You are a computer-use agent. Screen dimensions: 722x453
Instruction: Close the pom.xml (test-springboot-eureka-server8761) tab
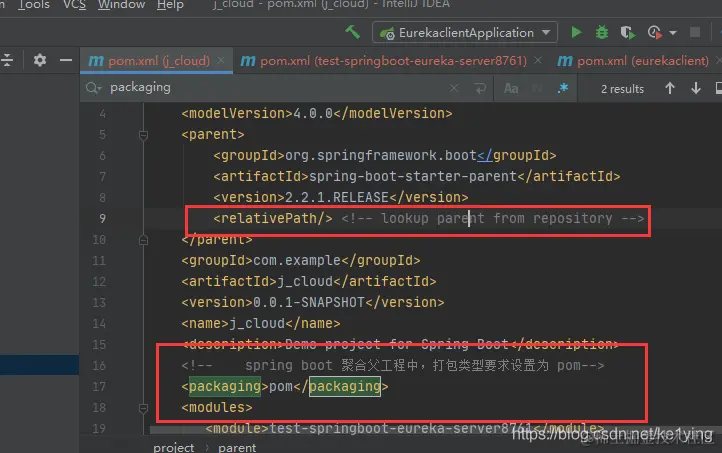pos(538,60)
